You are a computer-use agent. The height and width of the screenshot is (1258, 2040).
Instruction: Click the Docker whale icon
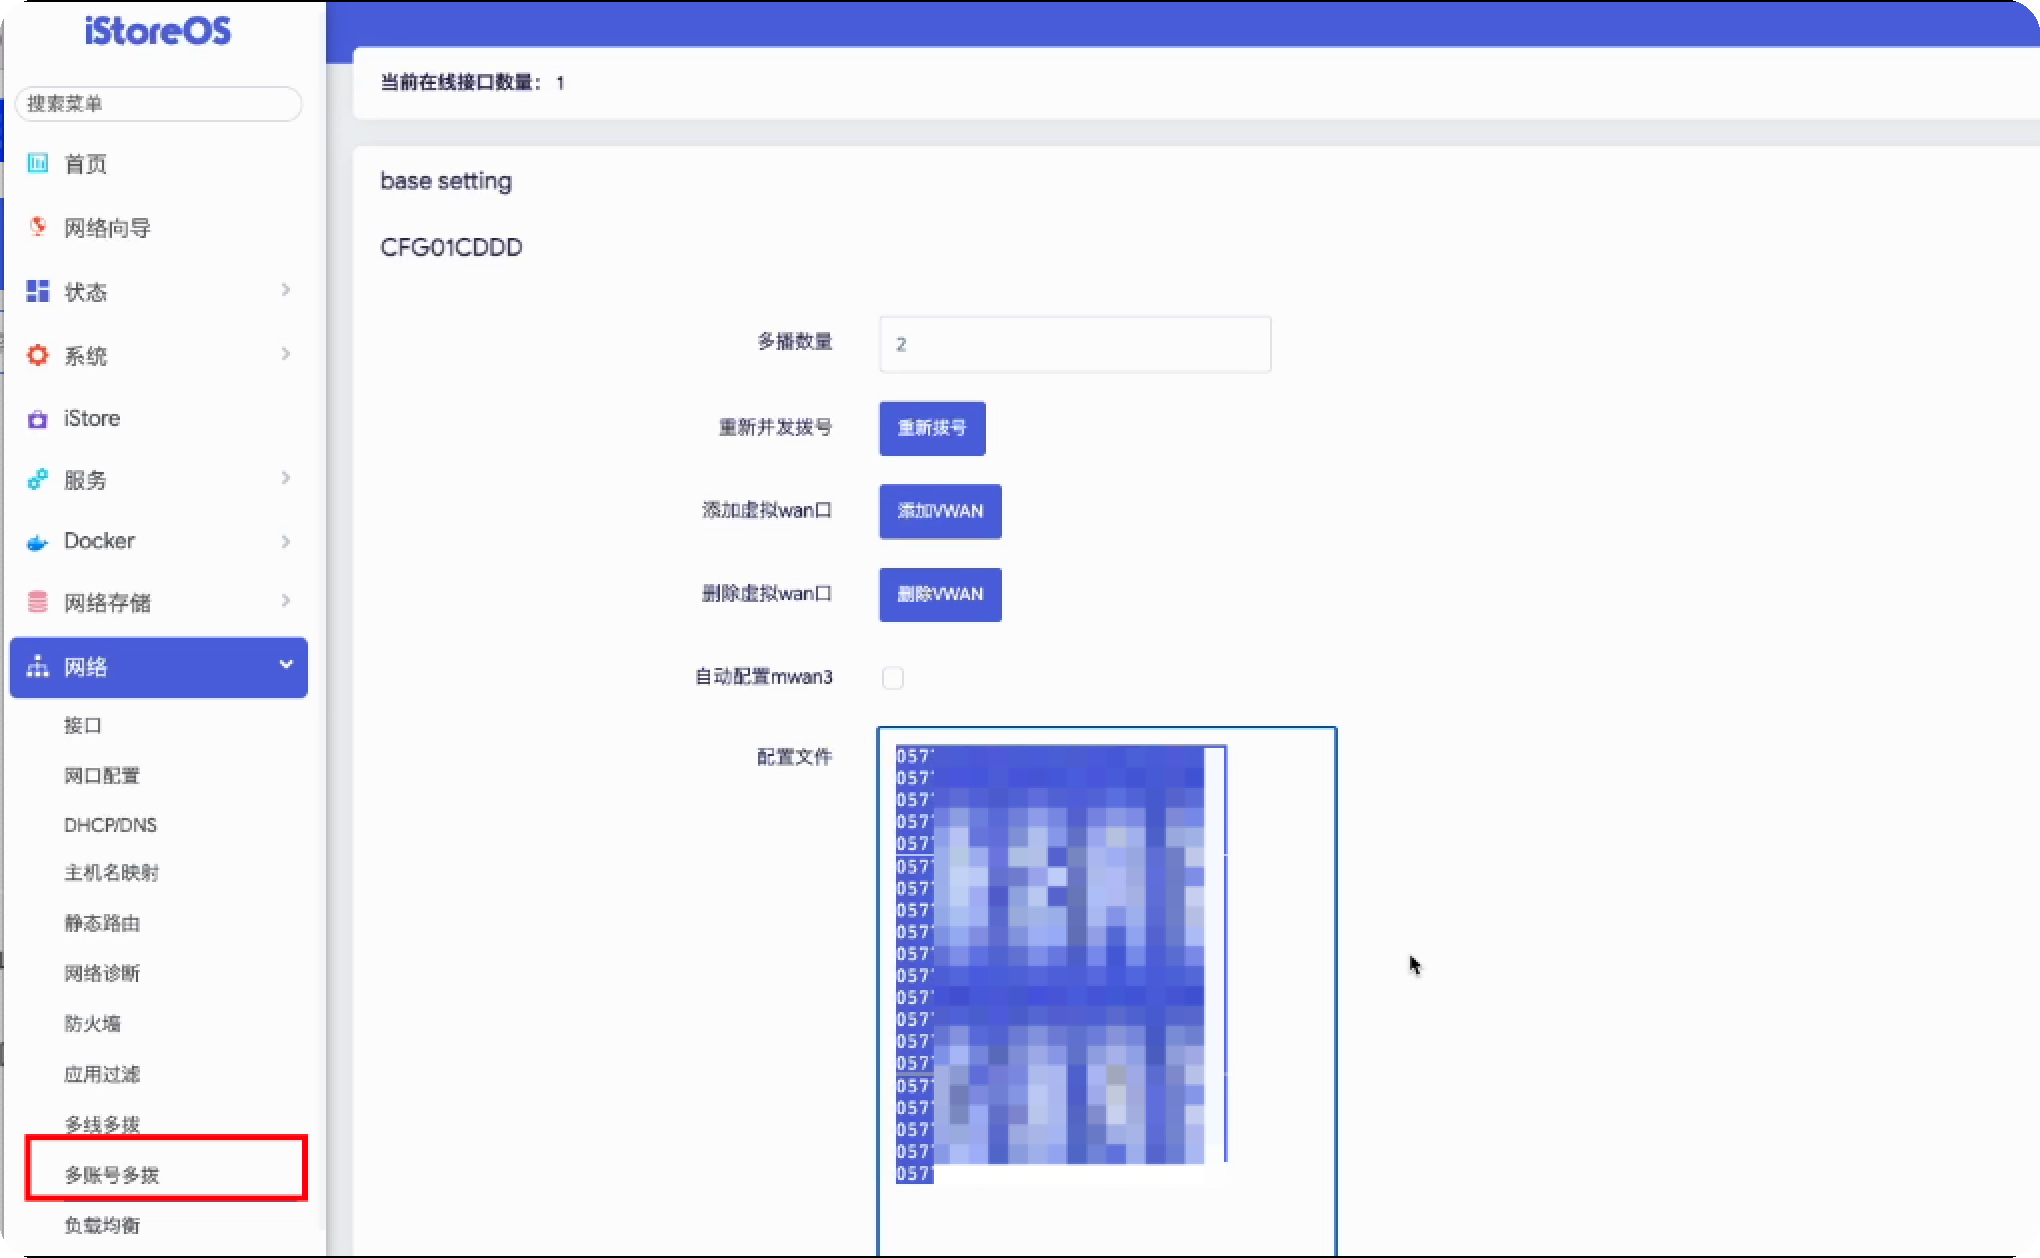click(38, 542)
